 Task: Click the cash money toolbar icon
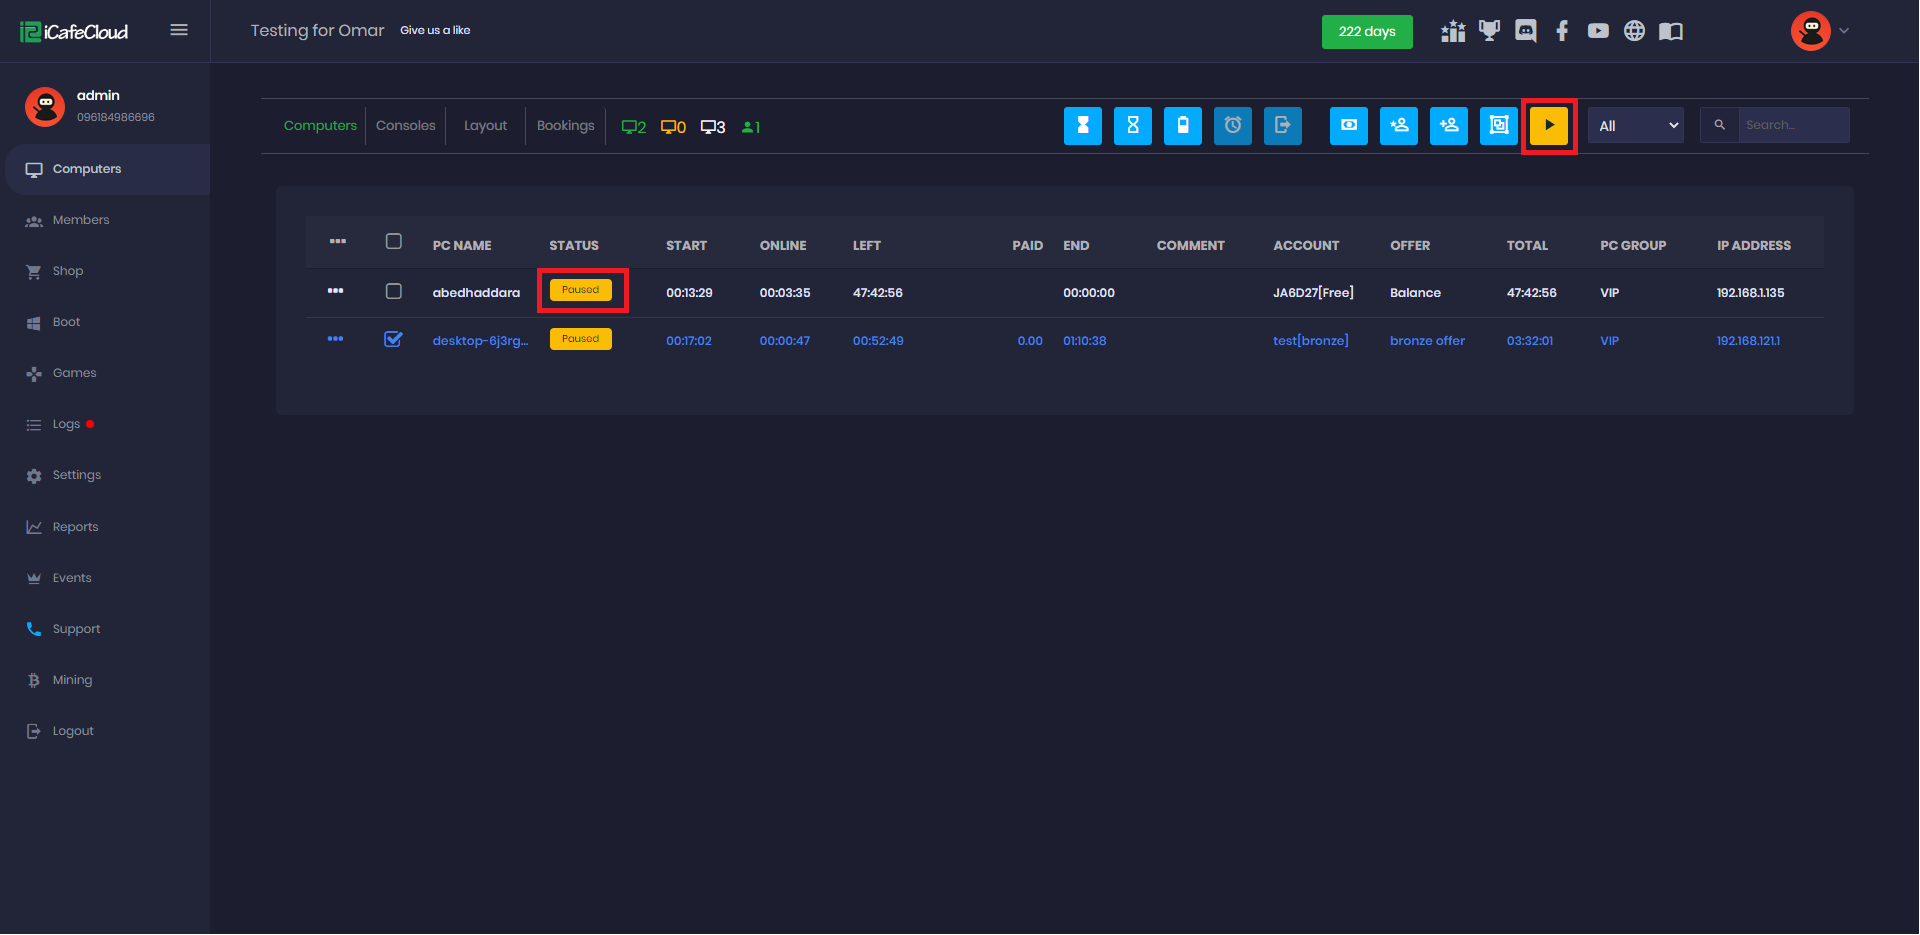click(1348, 126)
